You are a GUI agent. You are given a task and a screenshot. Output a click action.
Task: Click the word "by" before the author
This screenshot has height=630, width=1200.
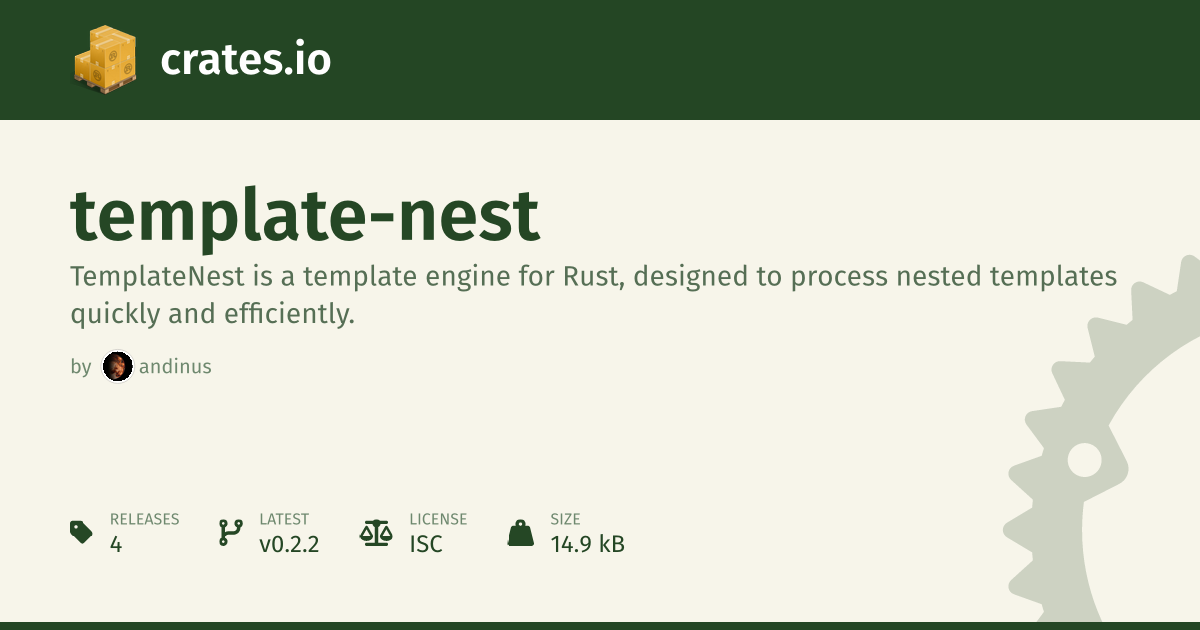point(81,367)
